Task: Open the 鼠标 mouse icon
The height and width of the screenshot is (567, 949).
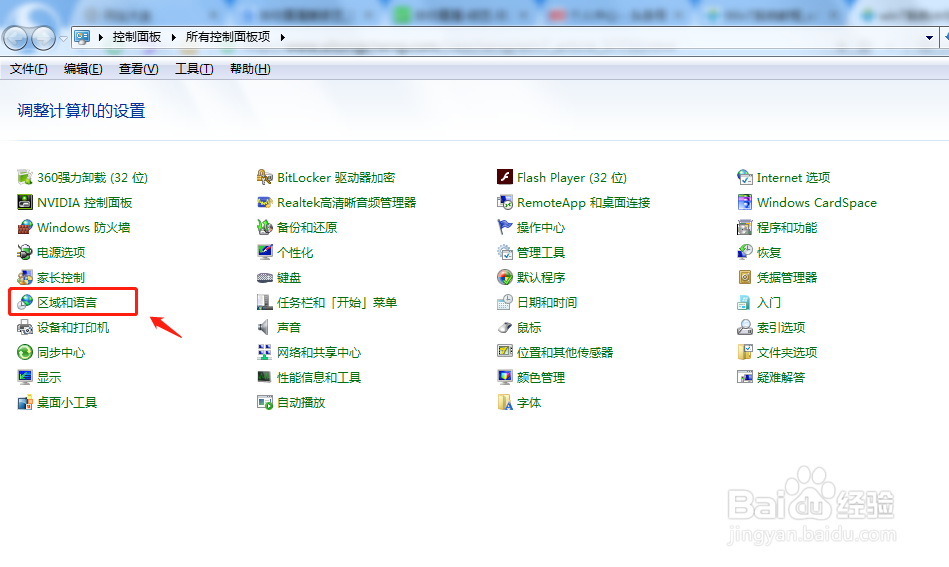Action: pos(505,327)
